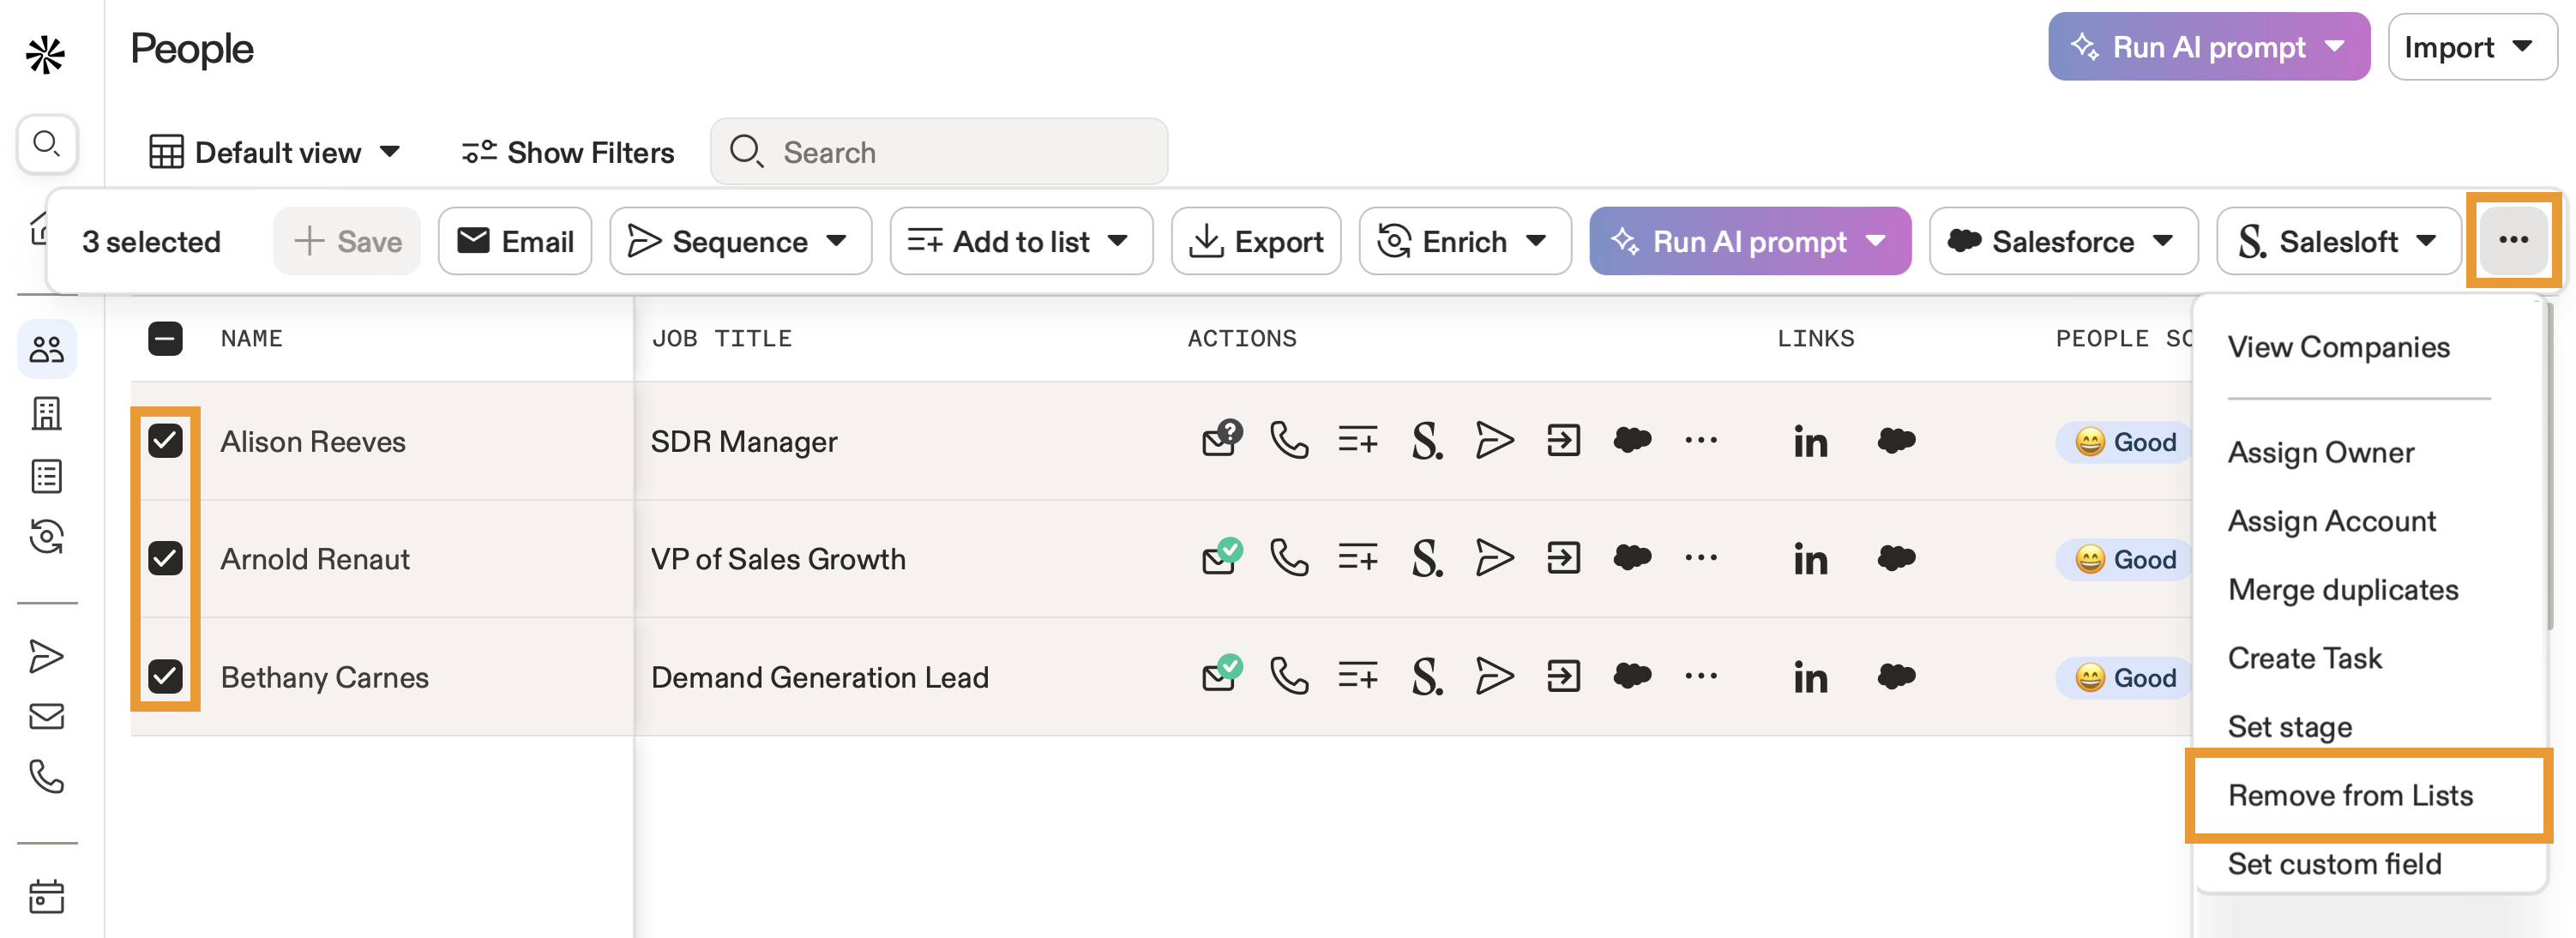Open the Add to list dropdown

(1020, 241)
